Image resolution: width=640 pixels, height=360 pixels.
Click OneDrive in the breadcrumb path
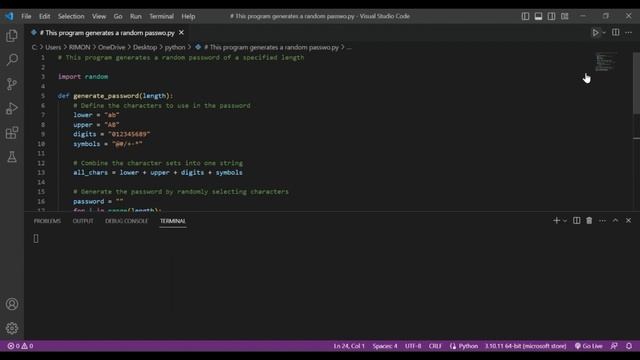(x=111, y=47)
